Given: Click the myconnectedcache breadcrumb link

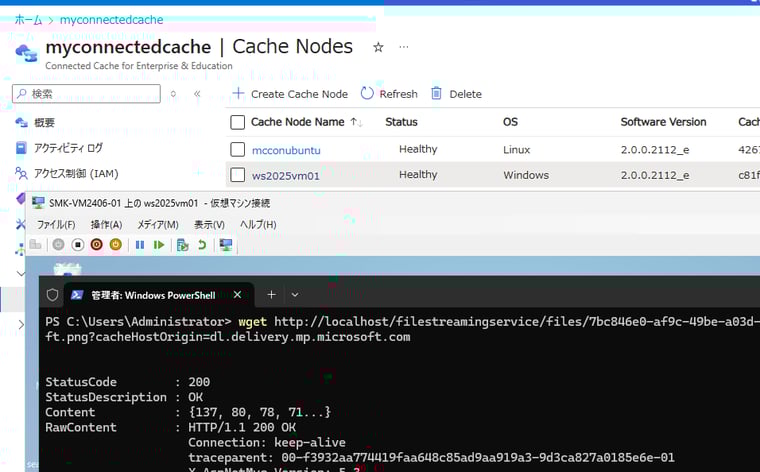Looking at the screenshot, I should 111,20.
